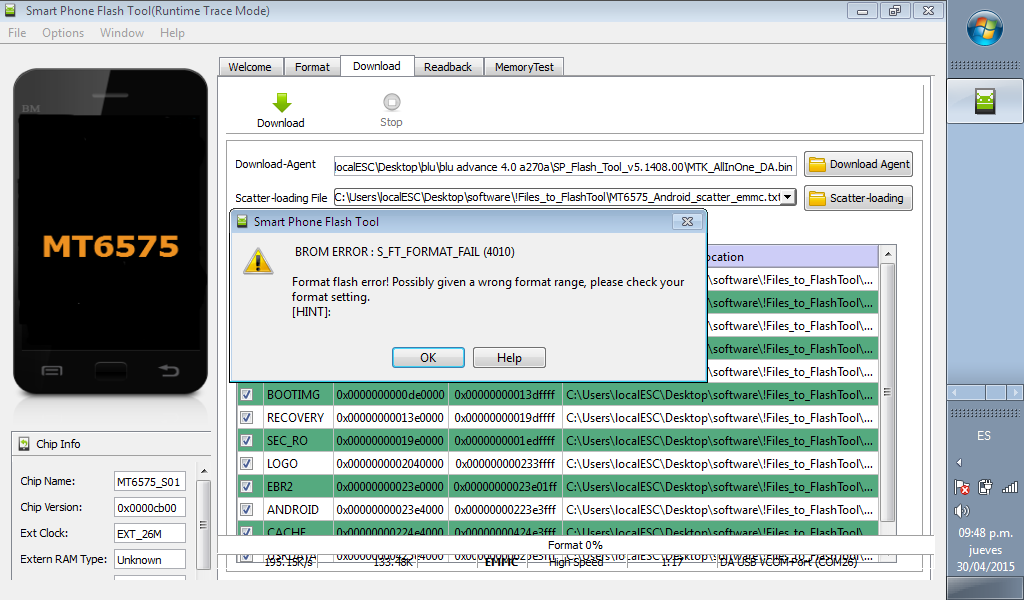
Task: Click the network signal tray icon
Action: pyautogui.click(x=1009, y=487)
